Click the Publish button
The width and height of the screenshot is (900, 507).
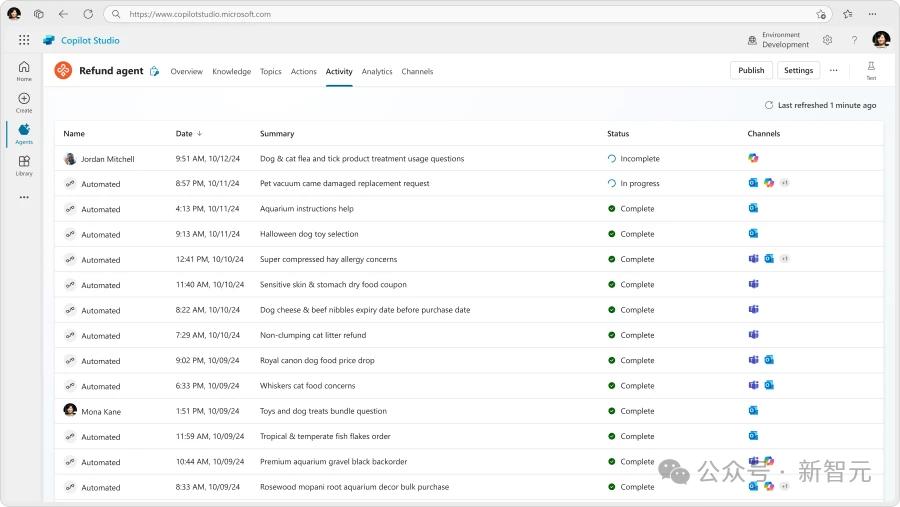click(x=751, y=70)
